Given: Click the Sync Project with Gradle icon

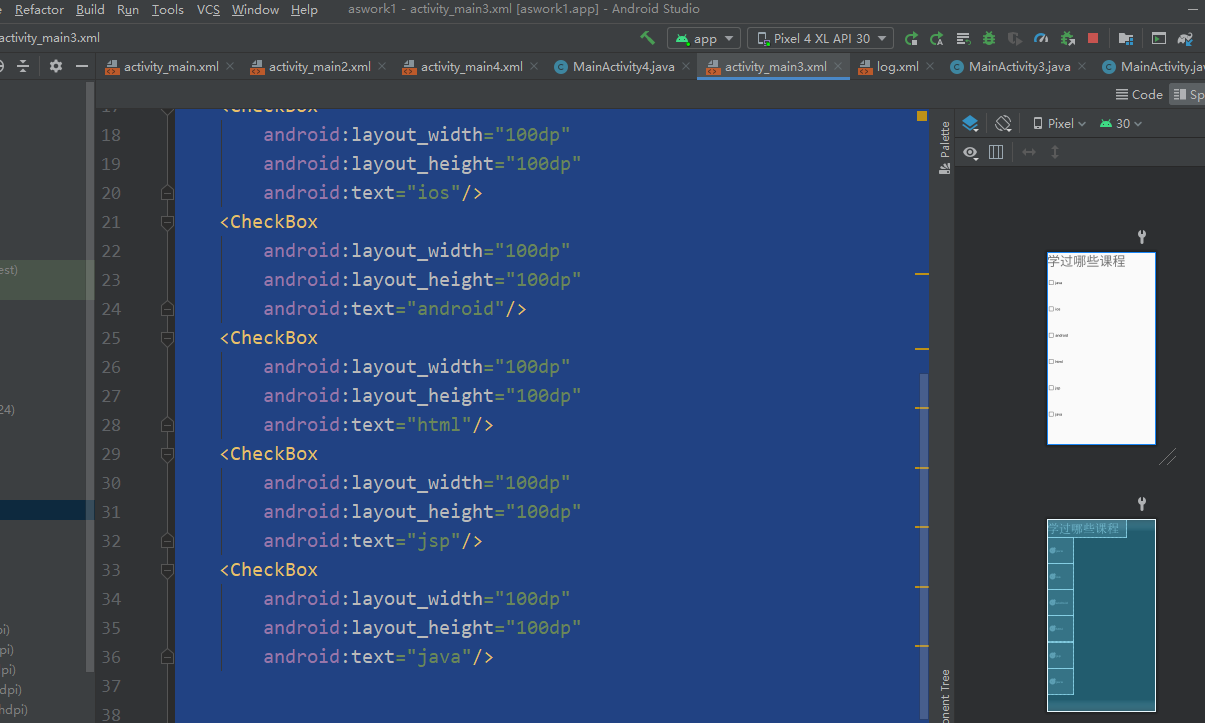Looking at the screenshot, I should tap(1185, 38).
